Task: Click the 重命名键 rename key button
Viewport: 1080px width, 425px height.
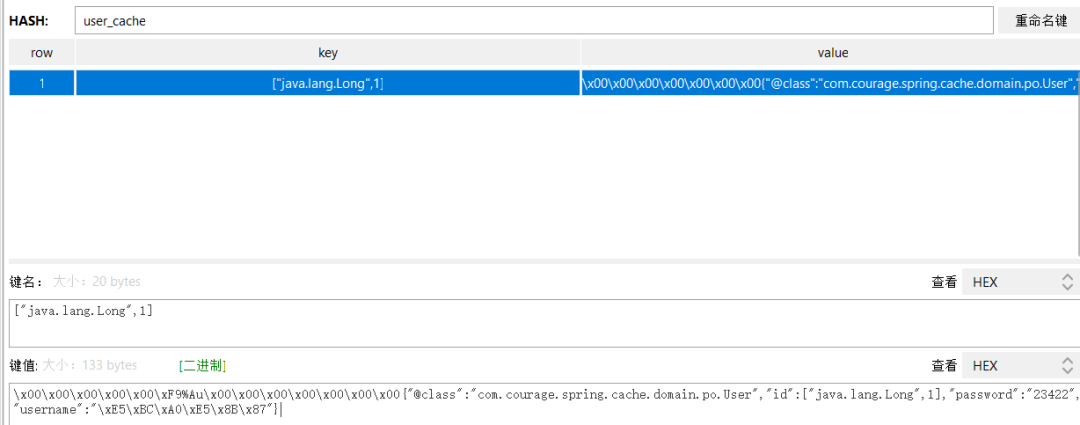Action: 1039,20
